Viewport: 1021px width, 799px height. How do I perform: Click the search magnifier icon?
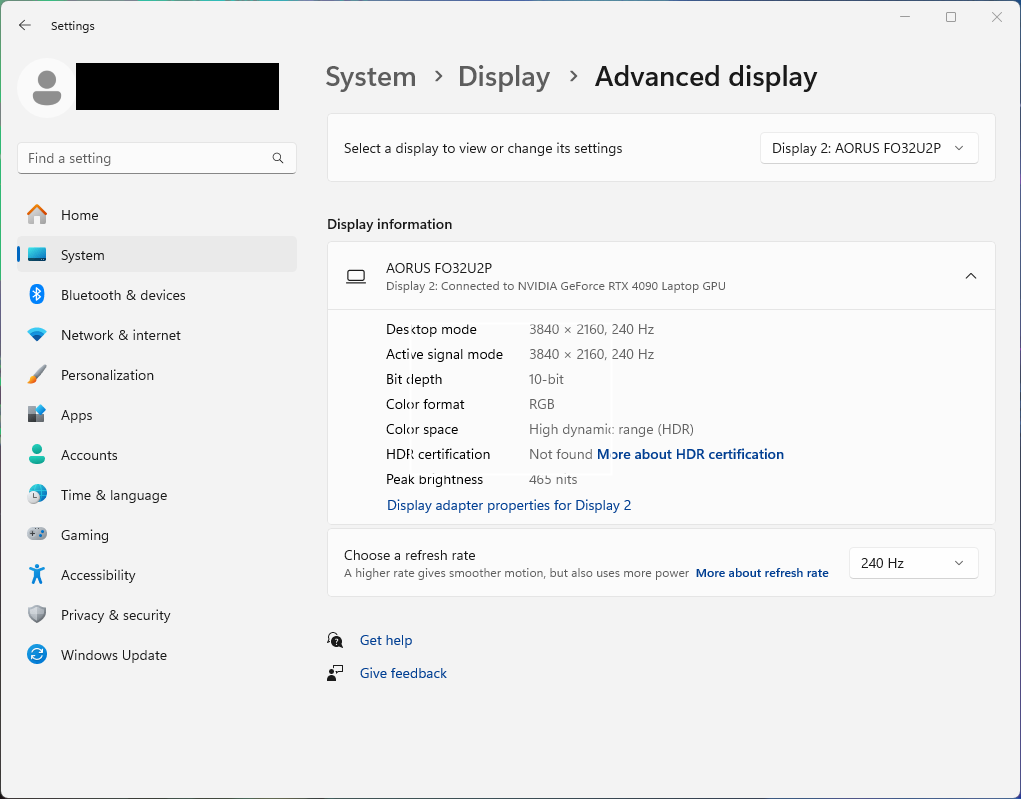pyautogui.click(x=278, y=158)
